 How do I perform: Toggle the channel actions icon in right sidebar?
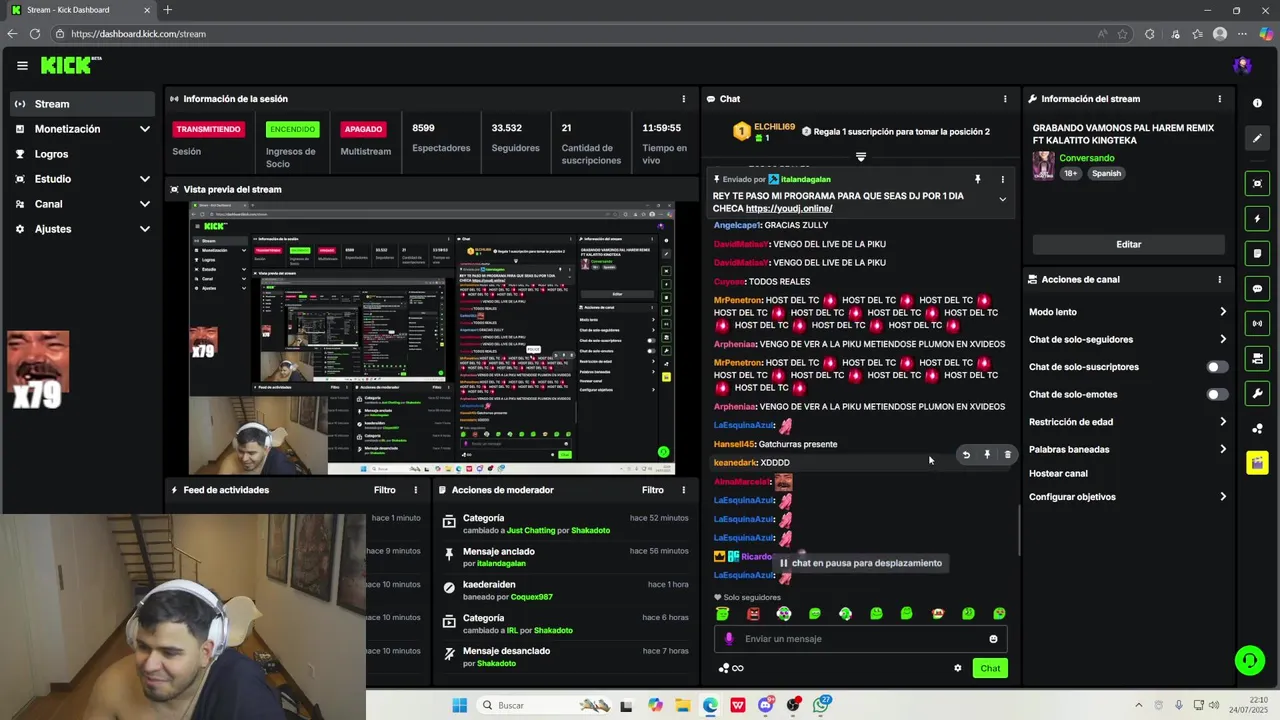(1257, 358)
